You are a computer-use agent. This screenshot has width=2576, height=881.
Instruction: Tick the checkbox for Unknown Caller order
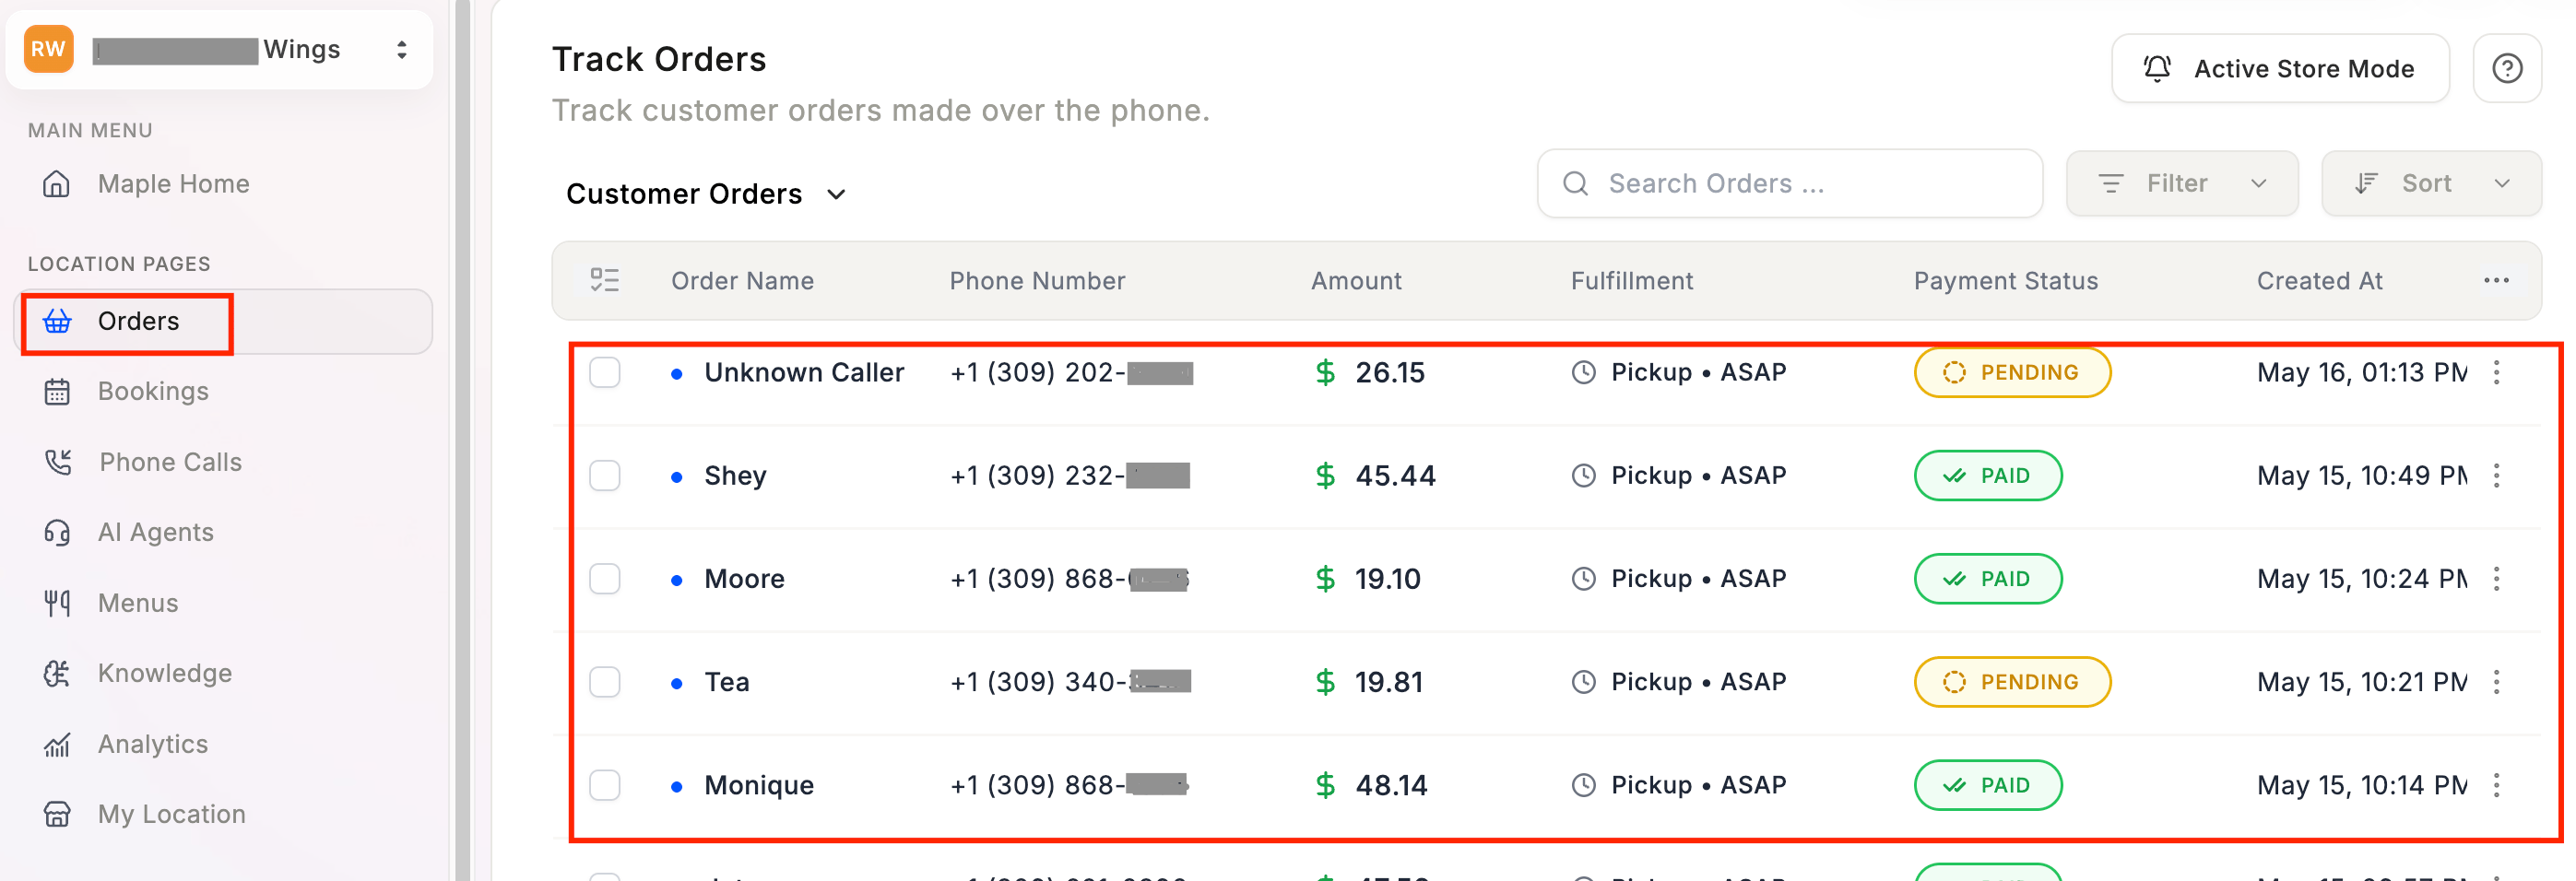click(x=605, y=373)
